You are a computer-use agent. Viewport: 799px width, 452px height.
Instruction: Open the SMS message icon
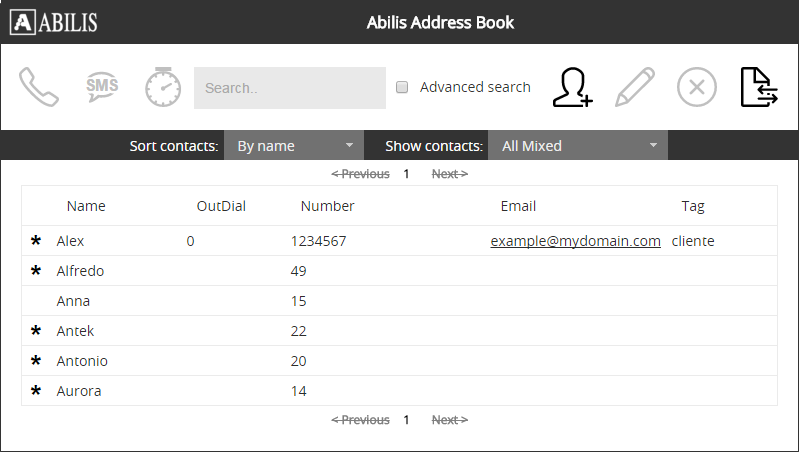[101, 87]
